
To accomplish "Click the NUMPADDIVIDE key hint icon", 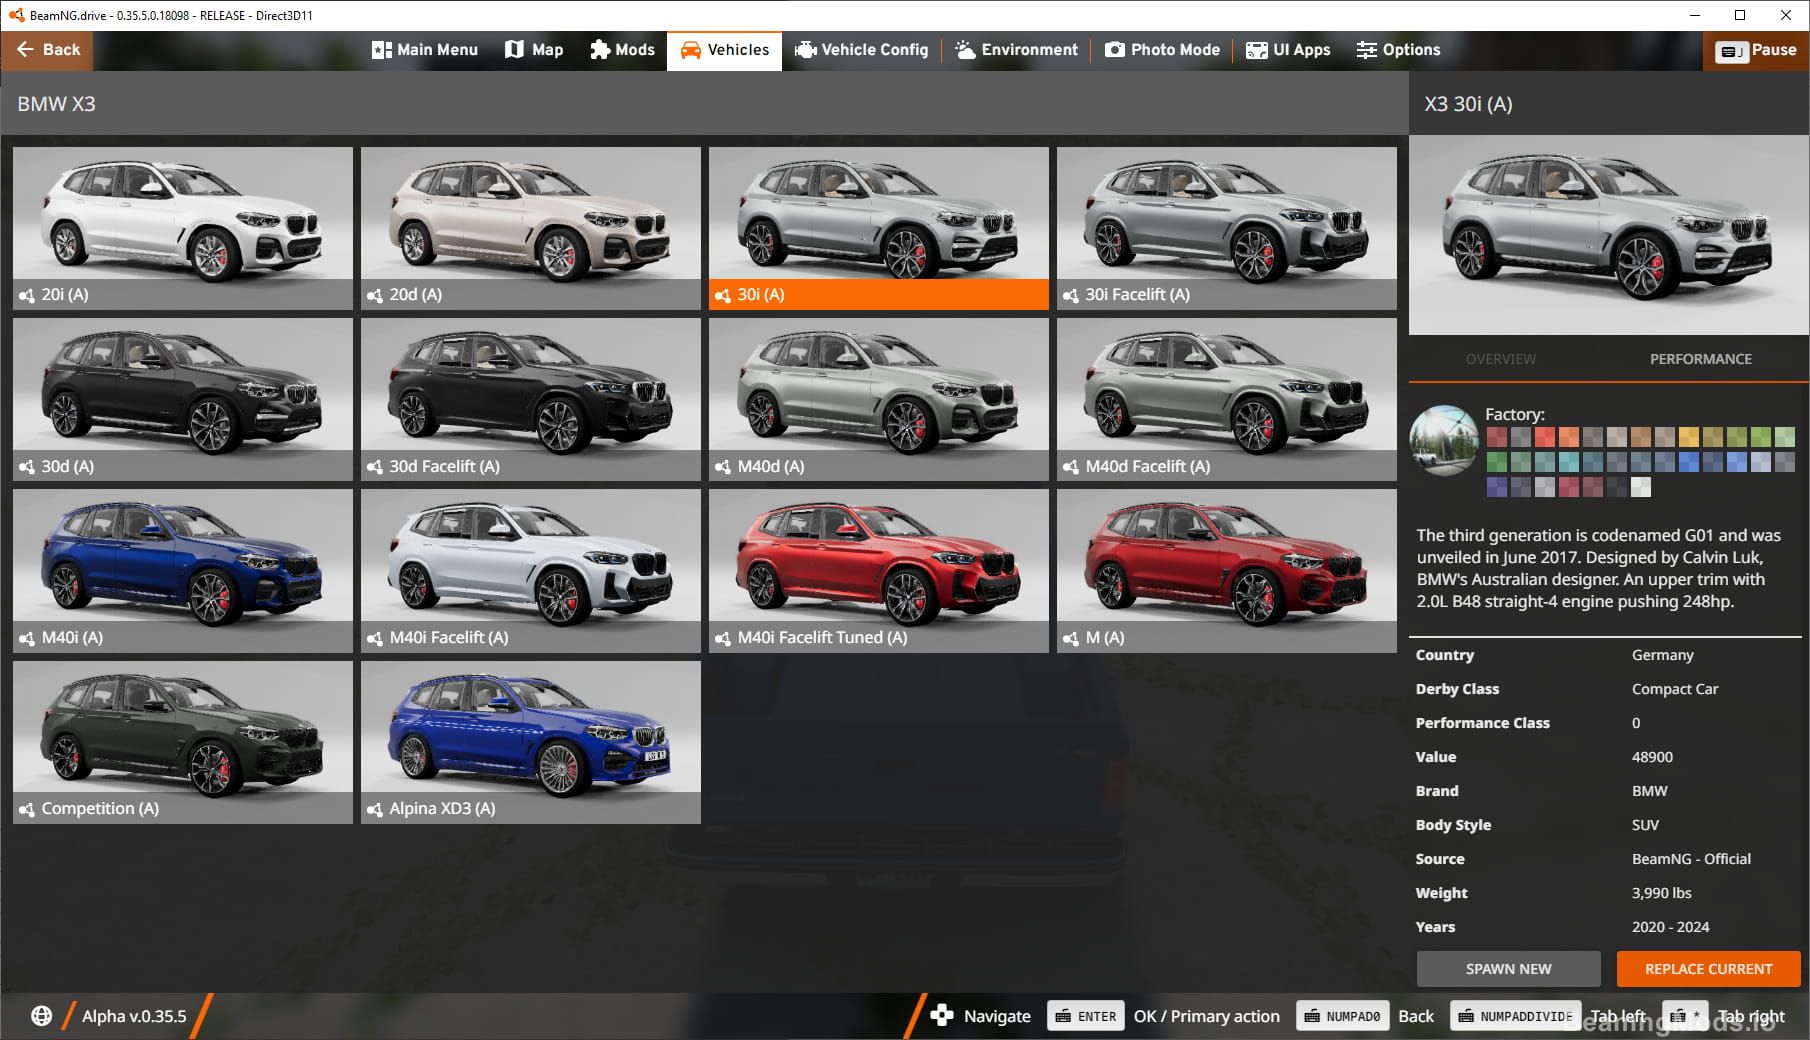I will click(x=1515, y=1016).
